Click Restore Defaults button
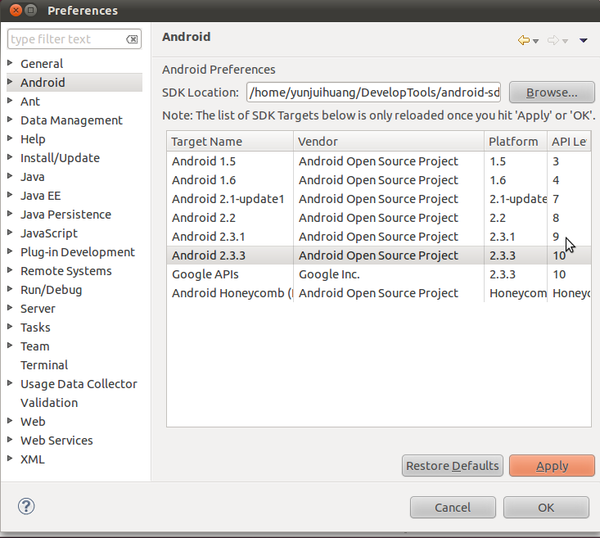 (452, 466)
